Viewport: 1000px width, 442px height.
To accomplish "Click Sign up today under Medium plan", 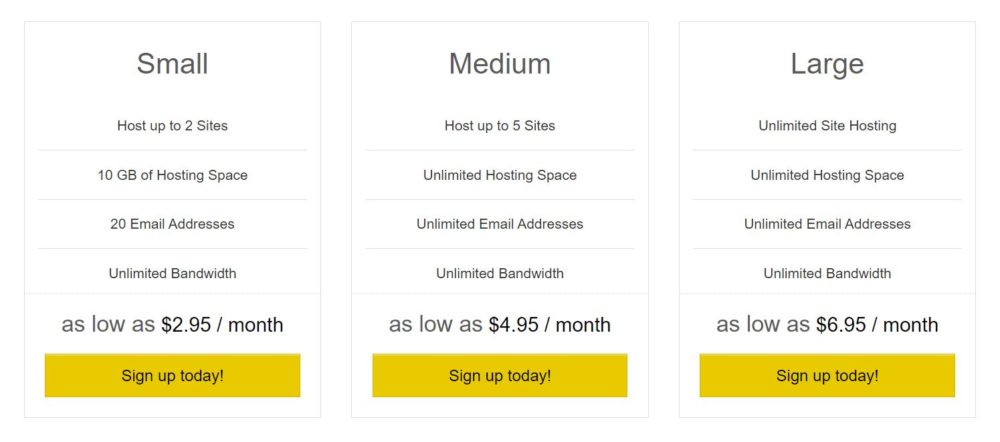I will pyautogui.click(x=499, y=375).
